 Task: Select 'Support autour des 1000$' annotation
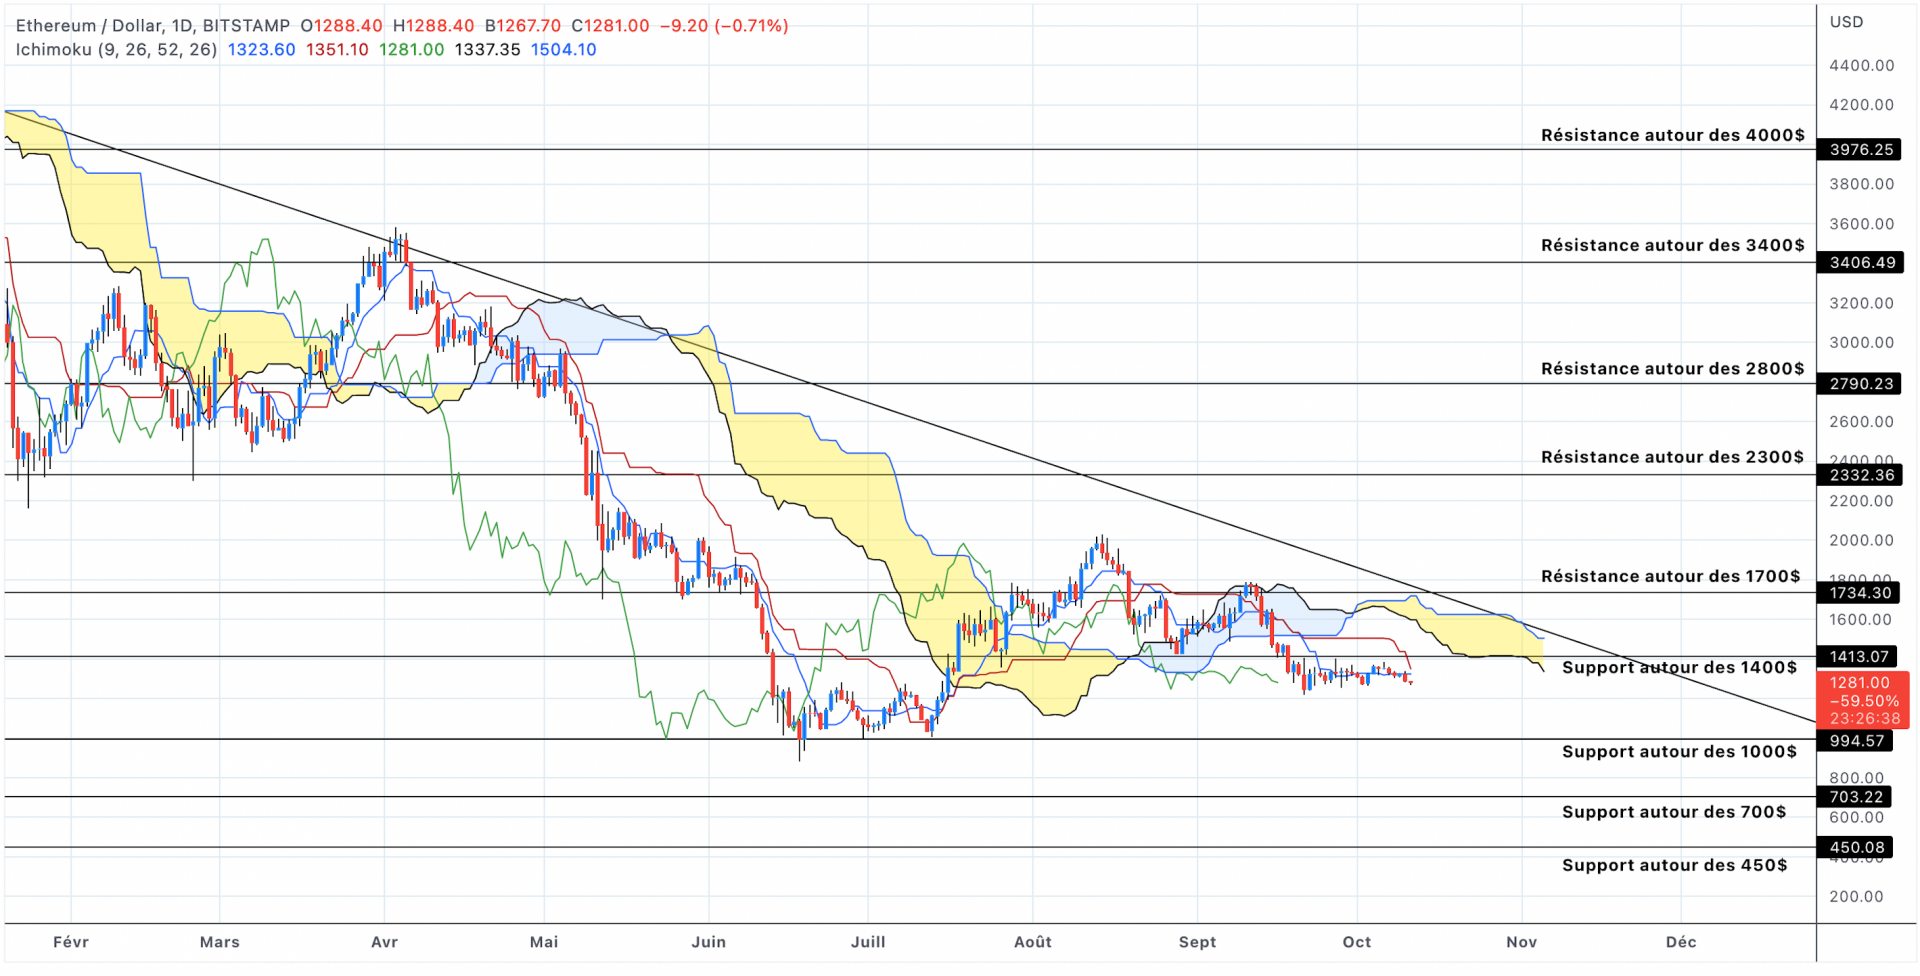click(x=1680, y=752)
